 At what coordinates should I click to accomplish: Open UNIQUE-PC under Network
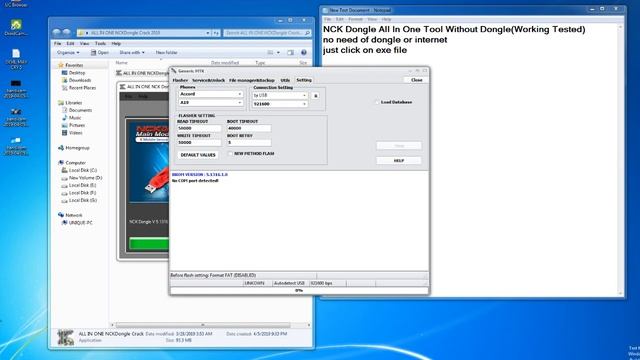80,223
